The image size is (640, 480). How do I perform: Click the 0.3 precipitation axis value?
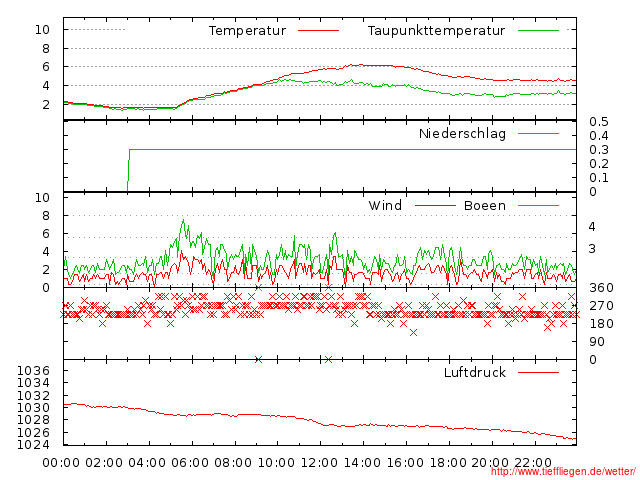[x=599, y=150]
